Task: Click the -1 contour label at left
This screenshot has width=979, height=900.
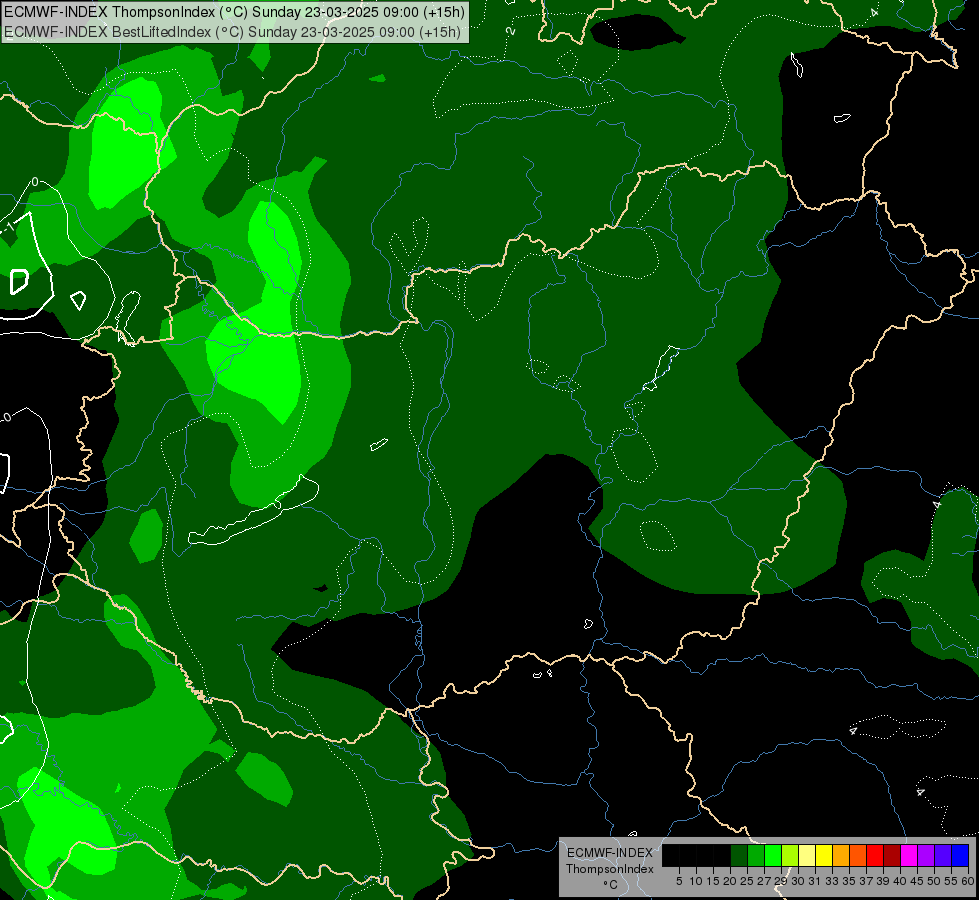Action: tap(9, 228)
